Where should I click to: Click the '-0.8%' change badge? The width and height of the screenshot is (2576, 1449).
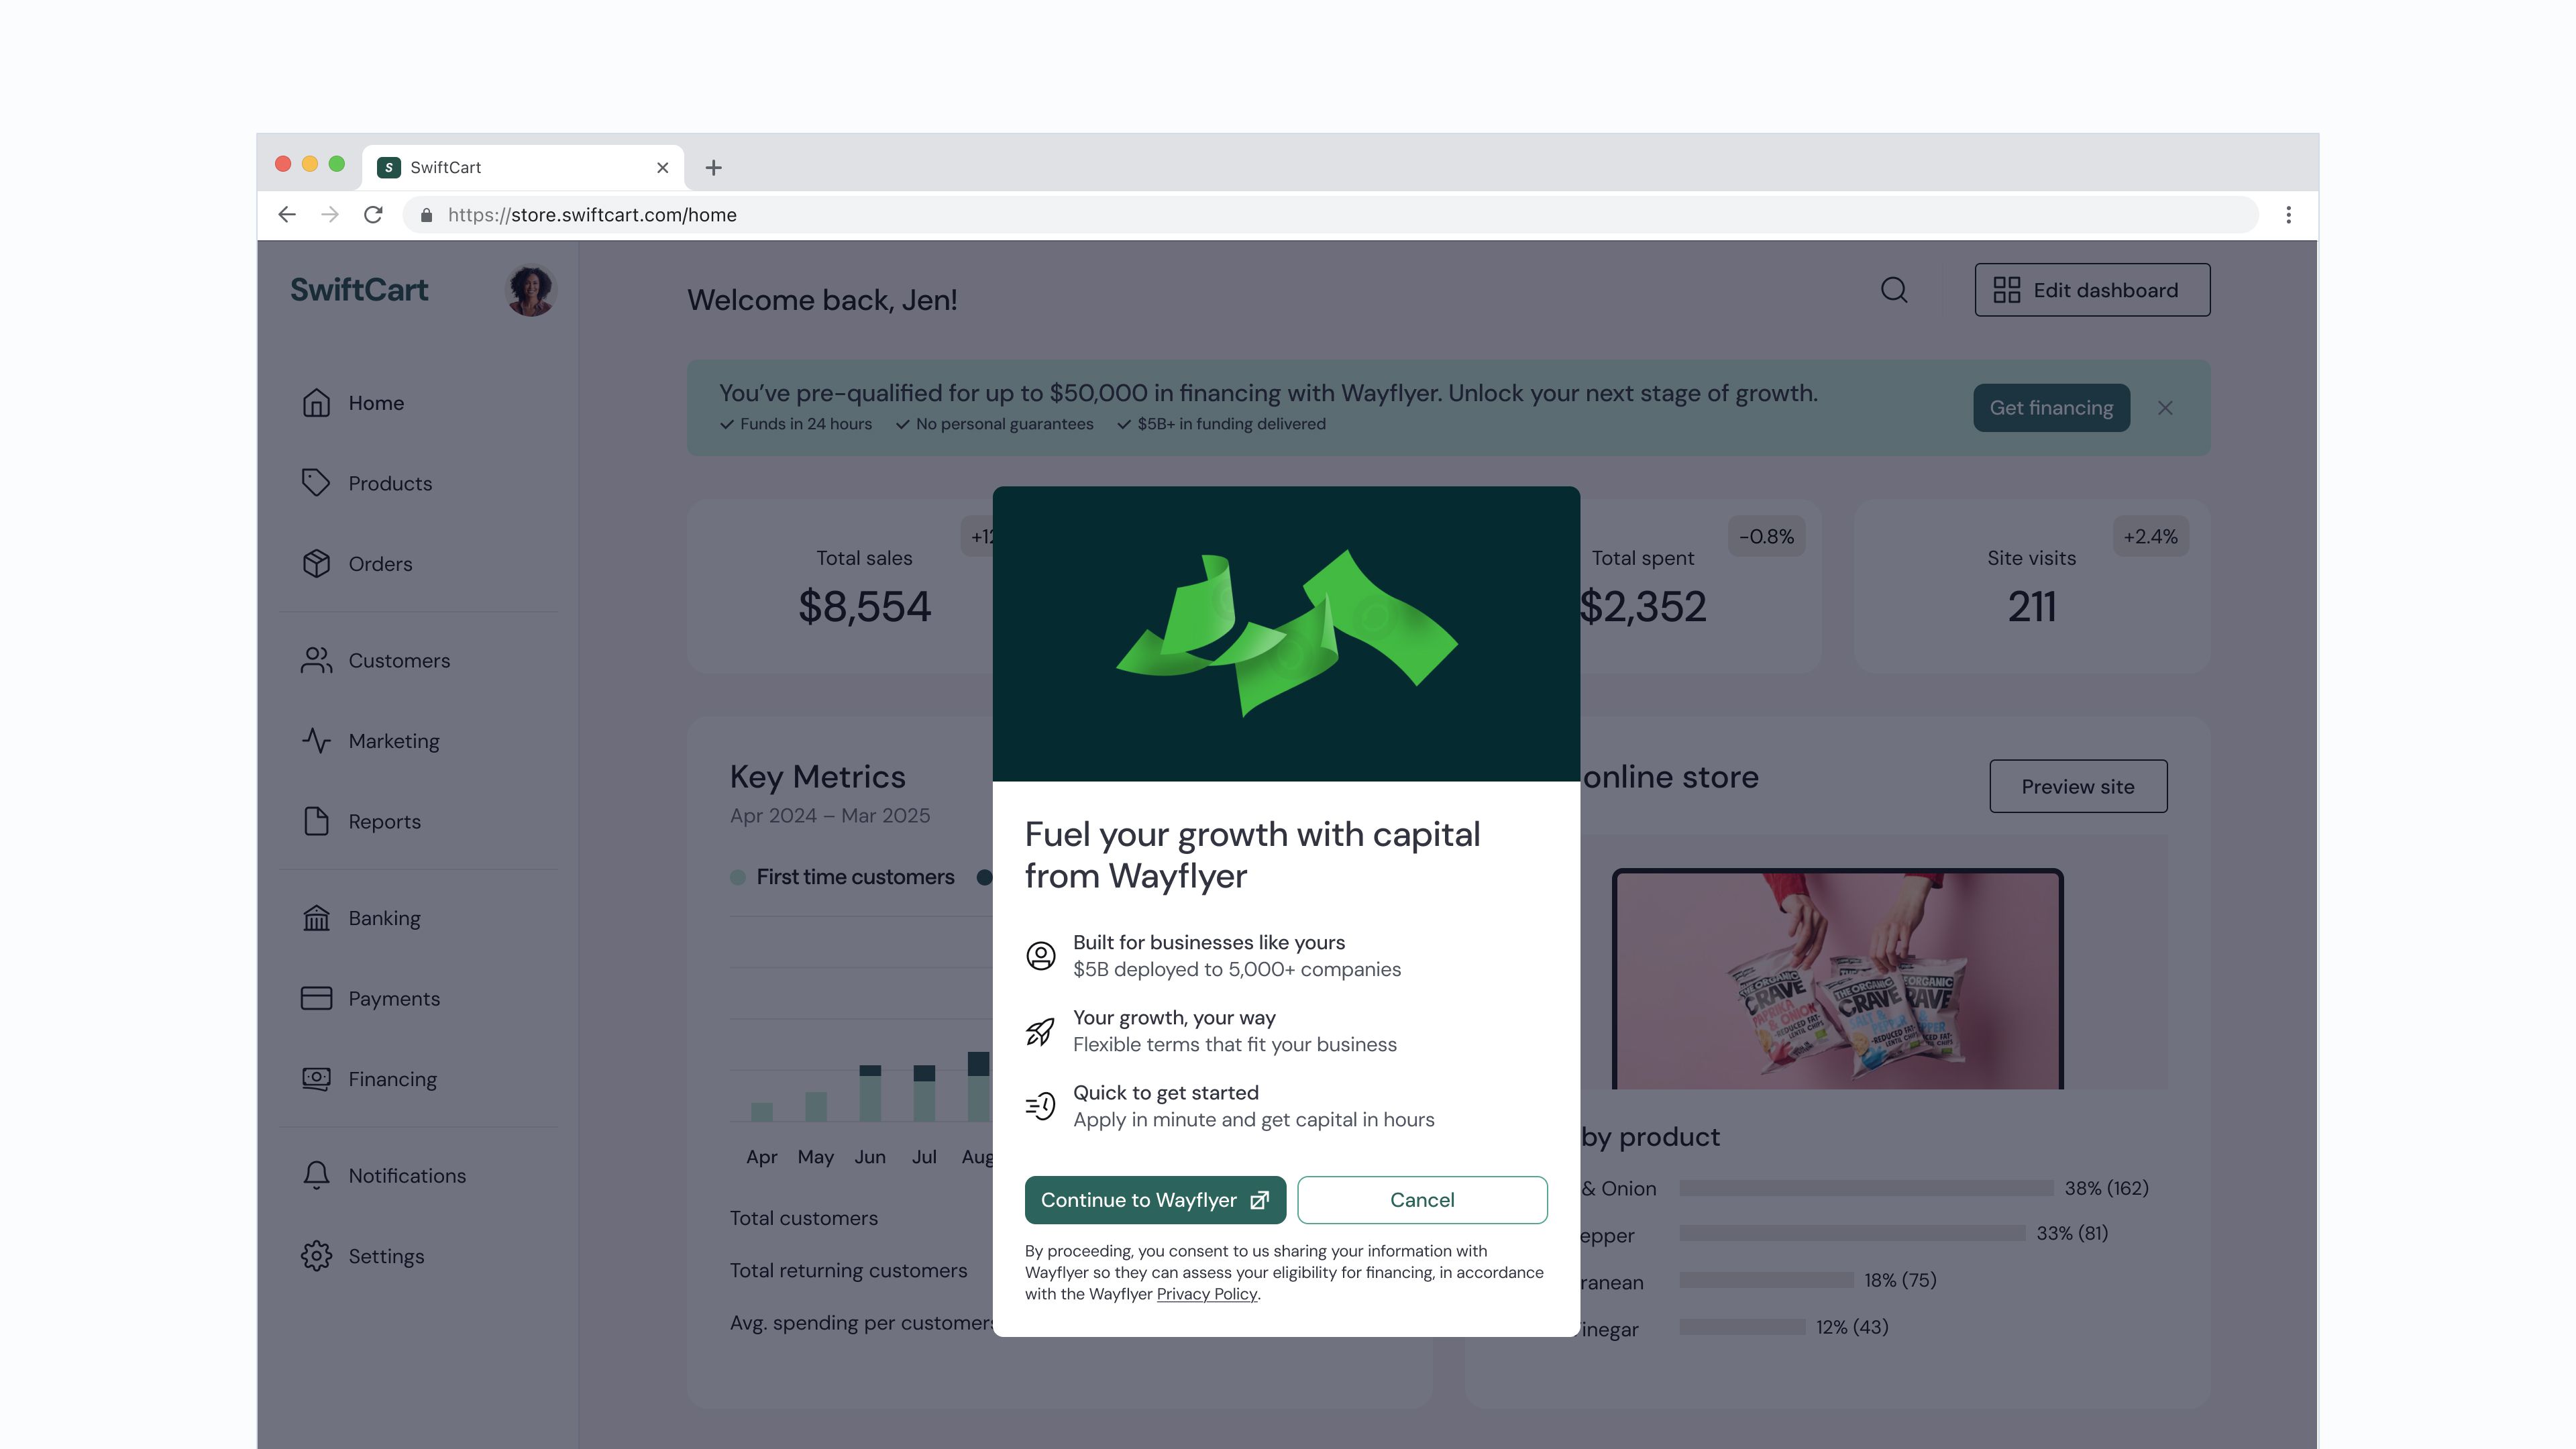click(x=1766, y=536)
